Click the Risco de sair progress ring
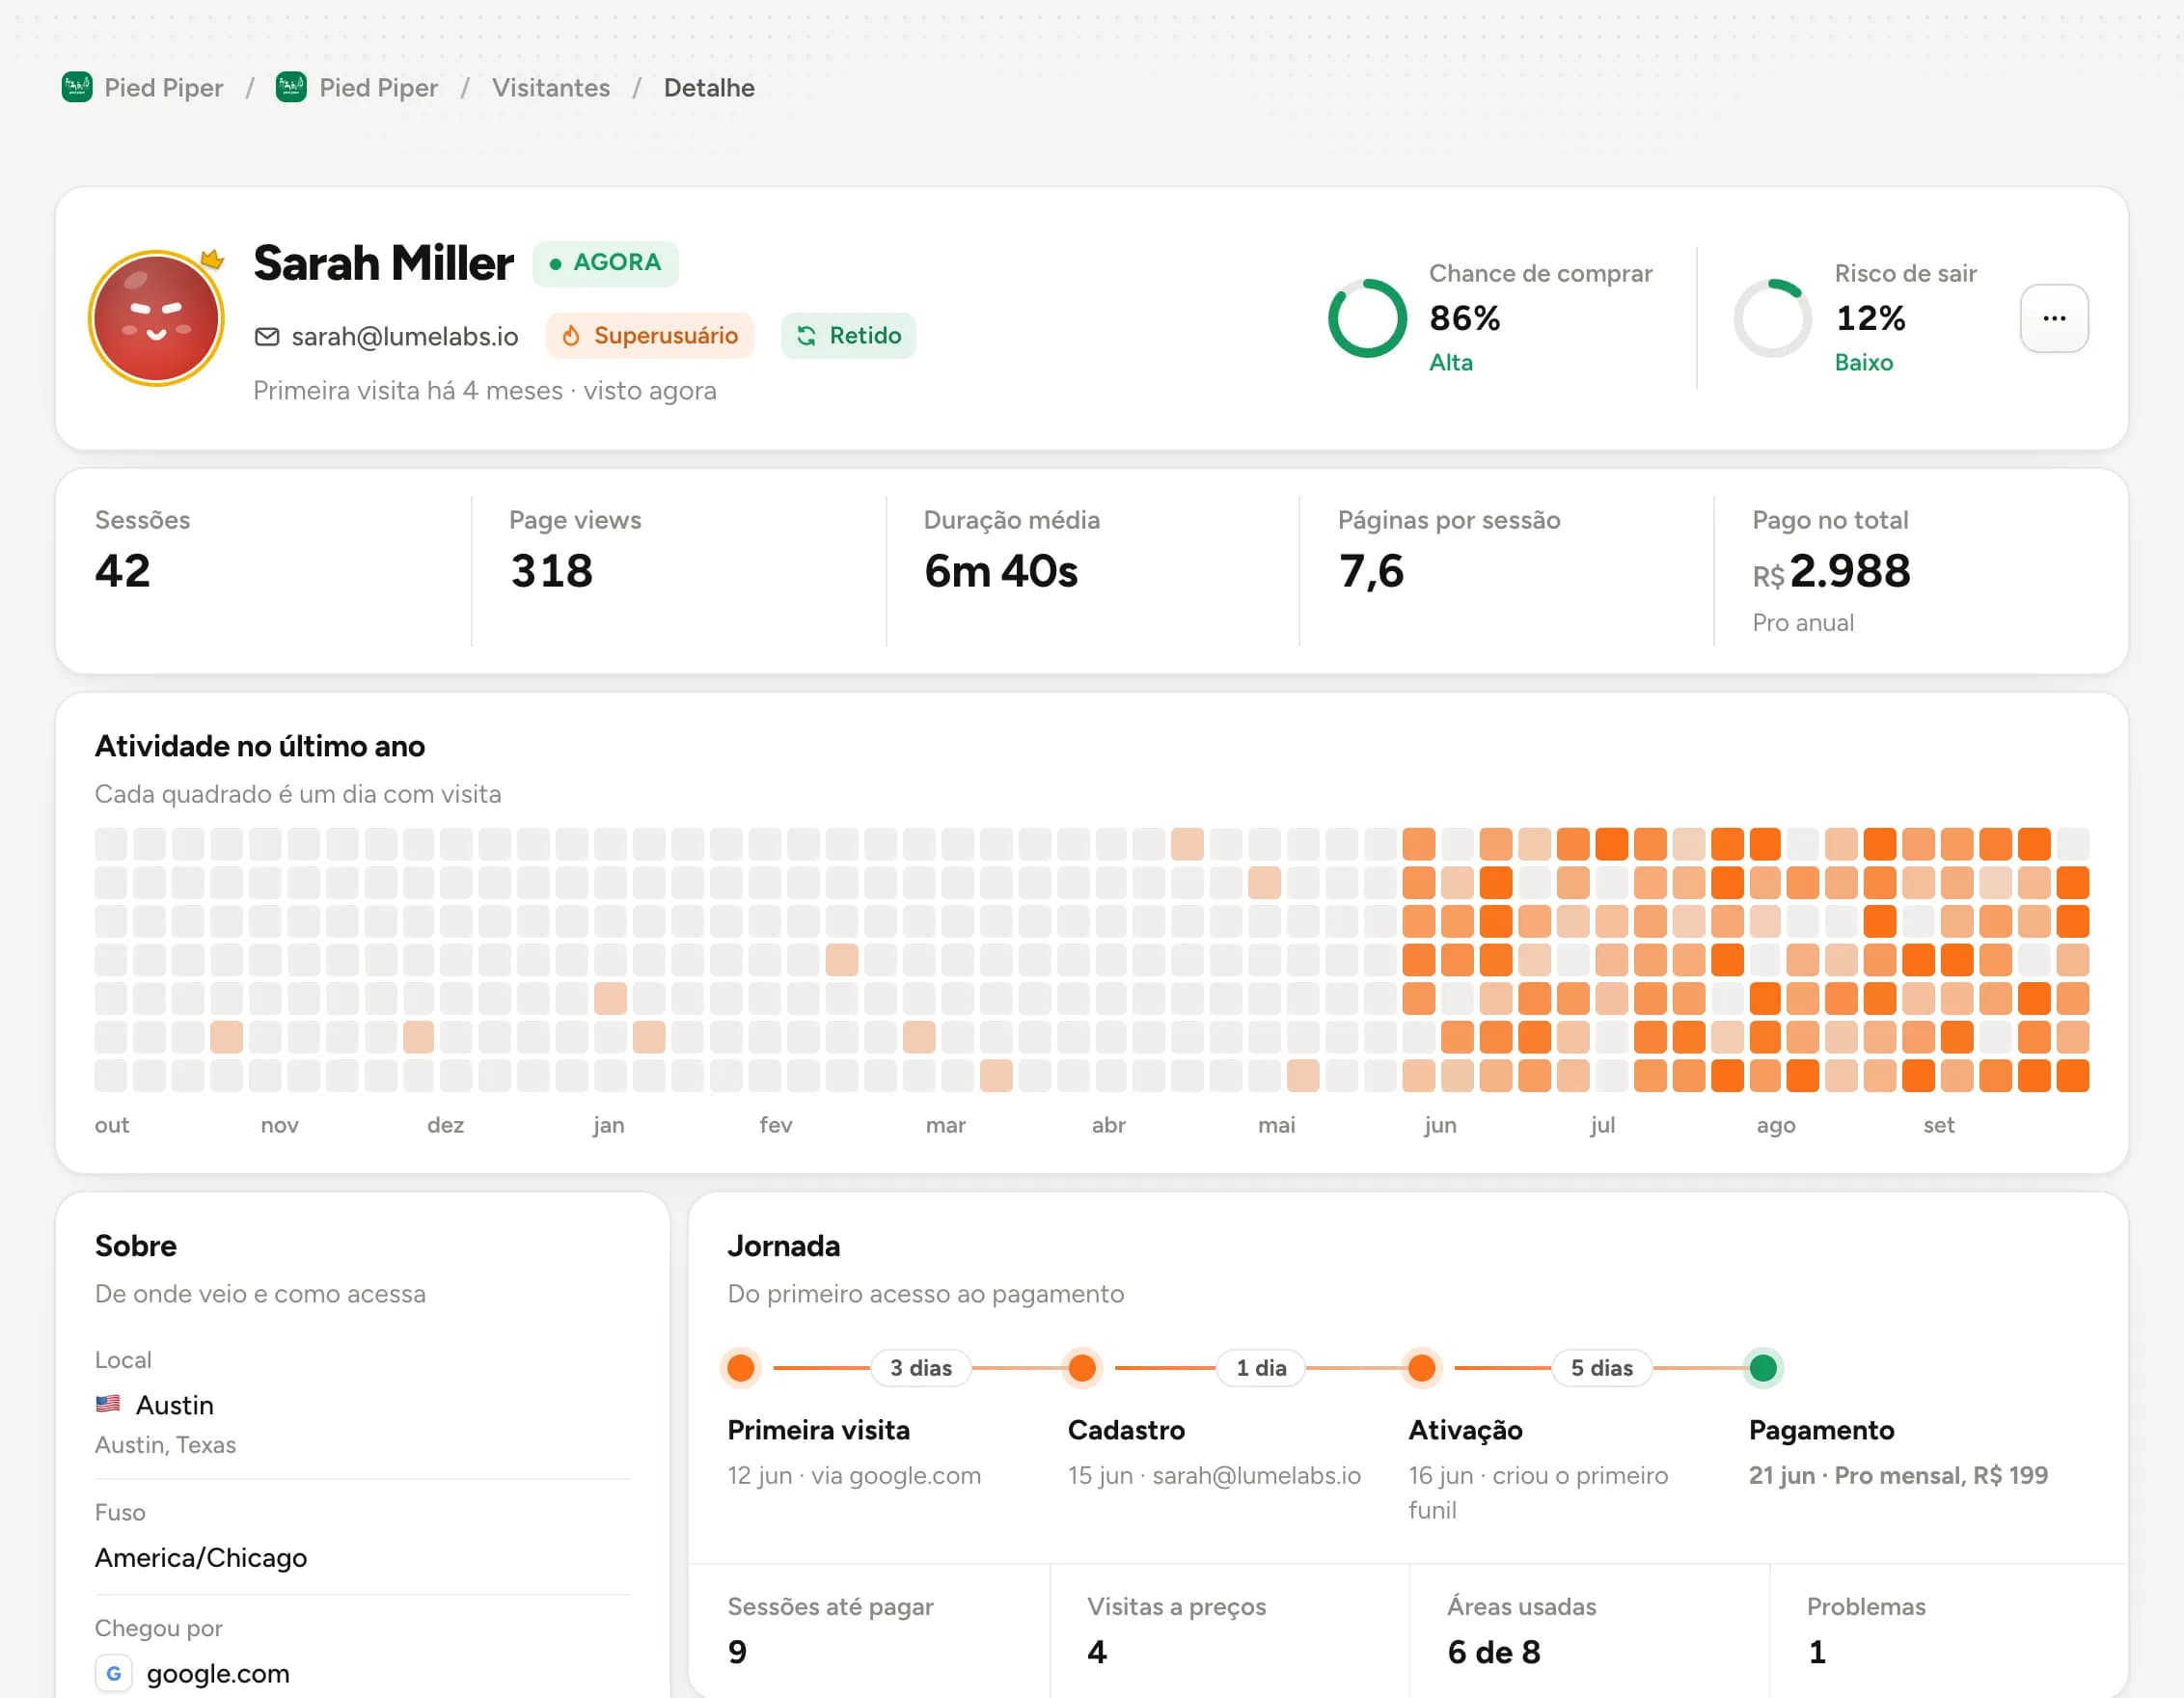 coord(1772,318)
